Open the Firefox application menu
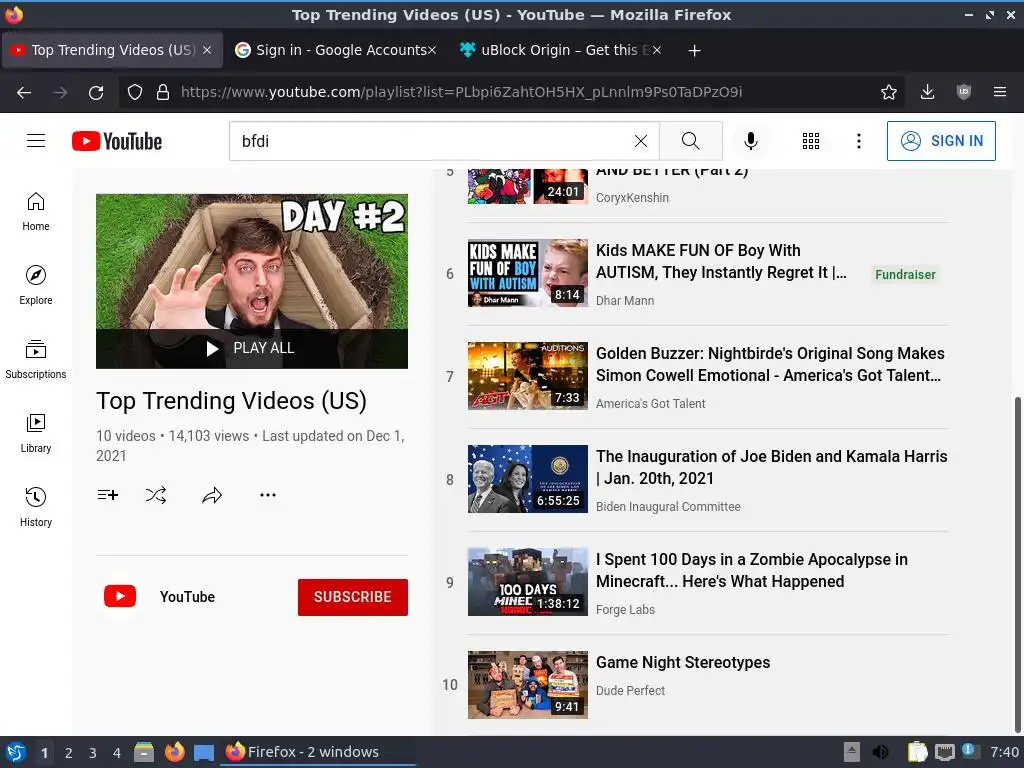 tap(1000, 92)
